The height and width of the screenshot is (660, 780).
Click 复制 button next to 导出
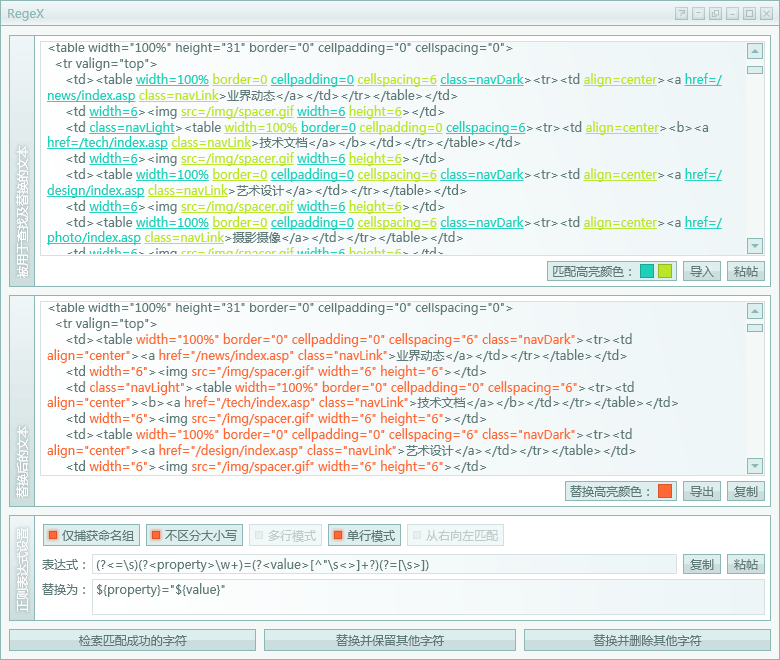[x=746, y=491]
